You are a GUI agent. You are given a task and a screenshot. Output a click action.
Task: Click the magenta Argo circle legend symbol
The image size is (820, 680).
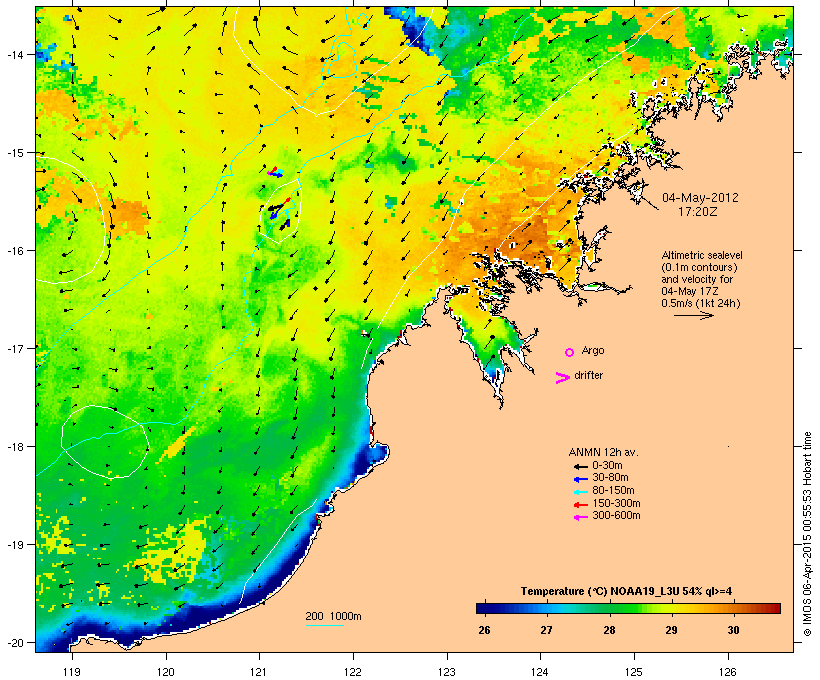570,352
